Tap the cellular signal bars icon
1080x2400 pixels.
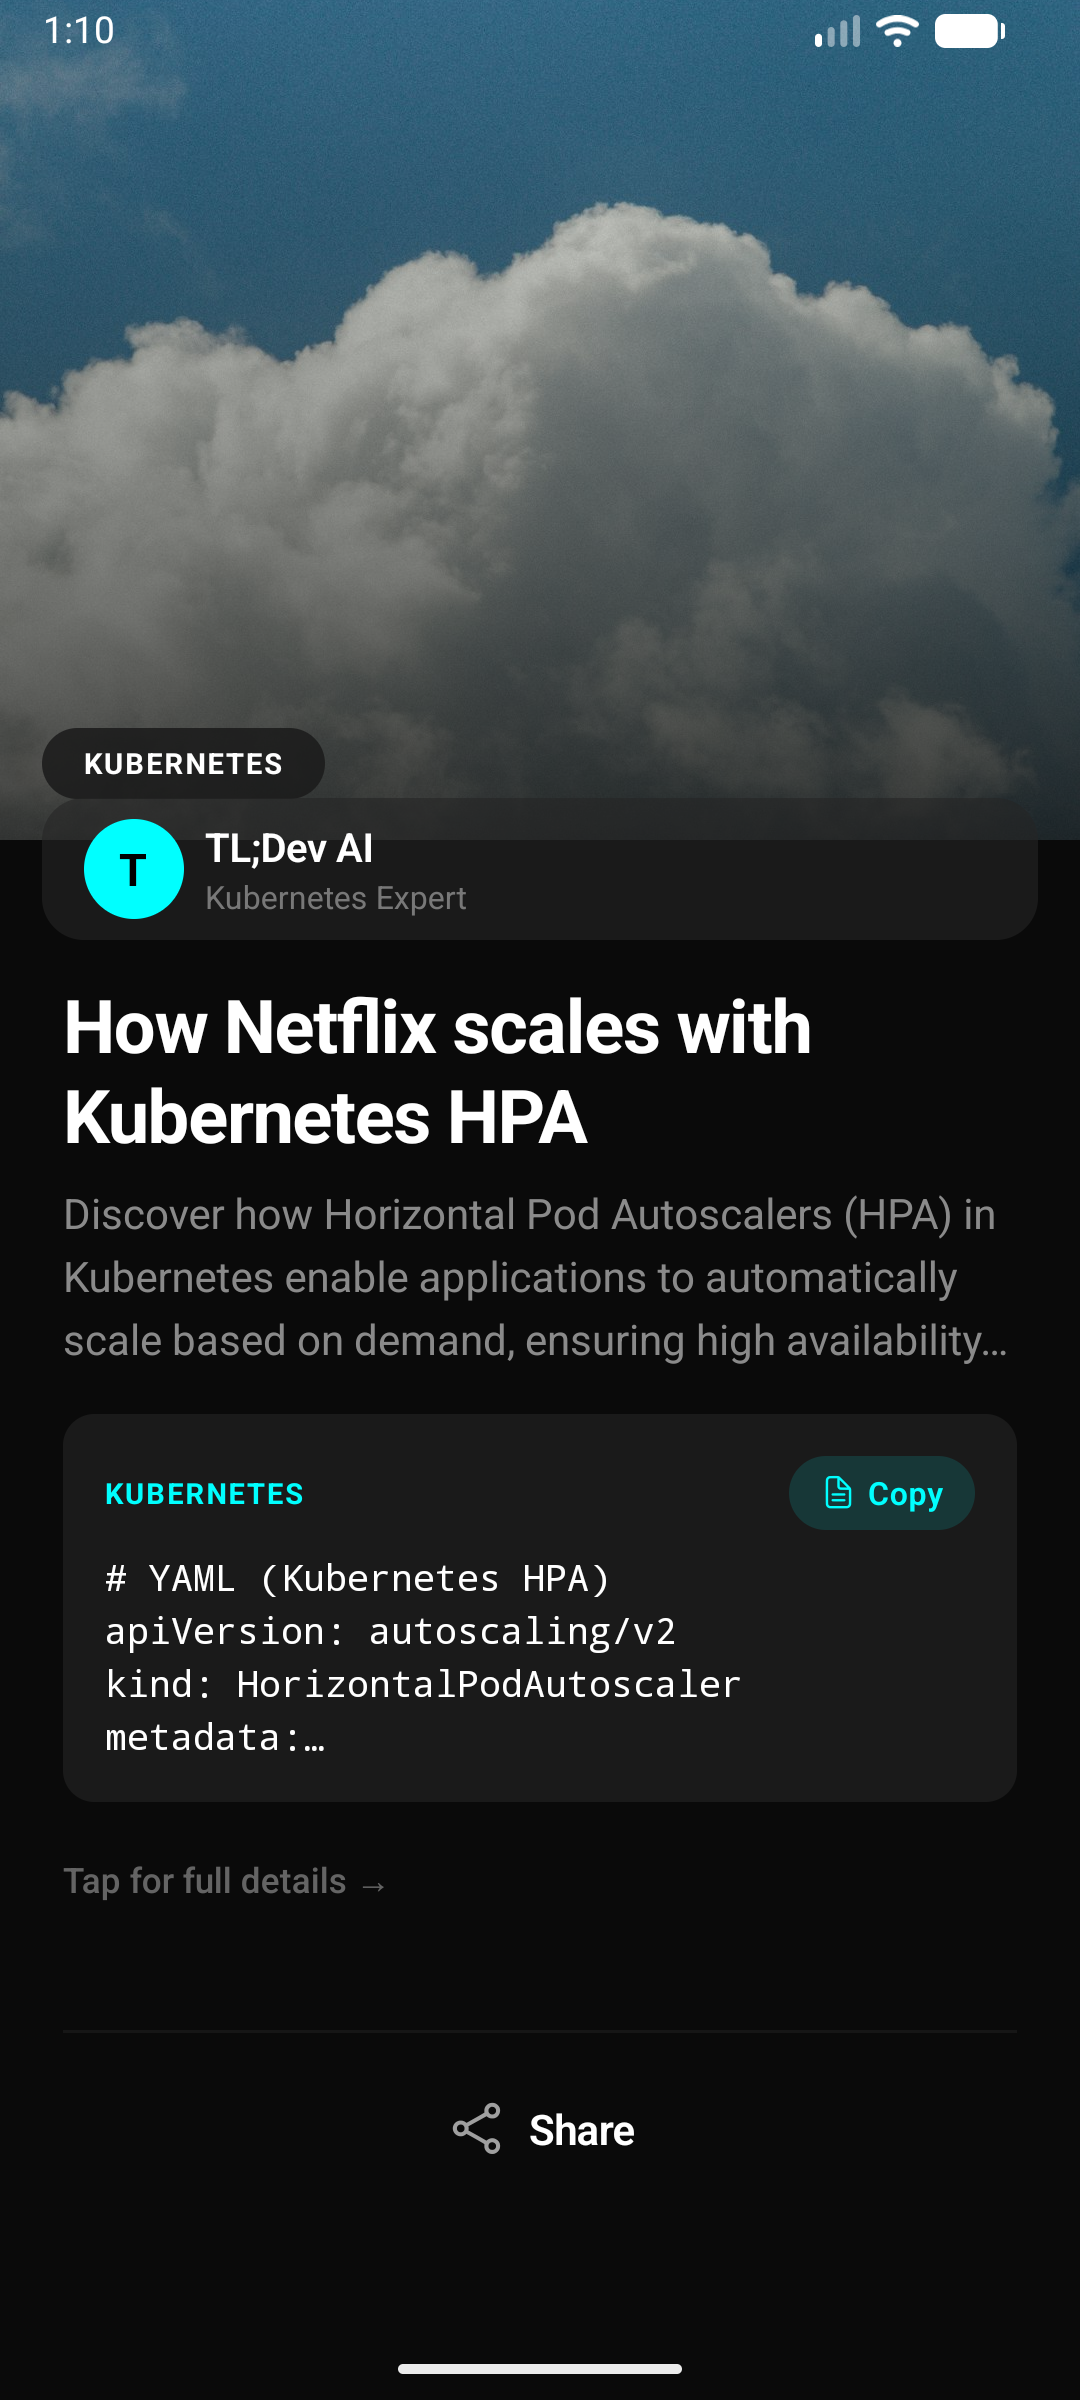pyautogui.click(x=837, y=32)
